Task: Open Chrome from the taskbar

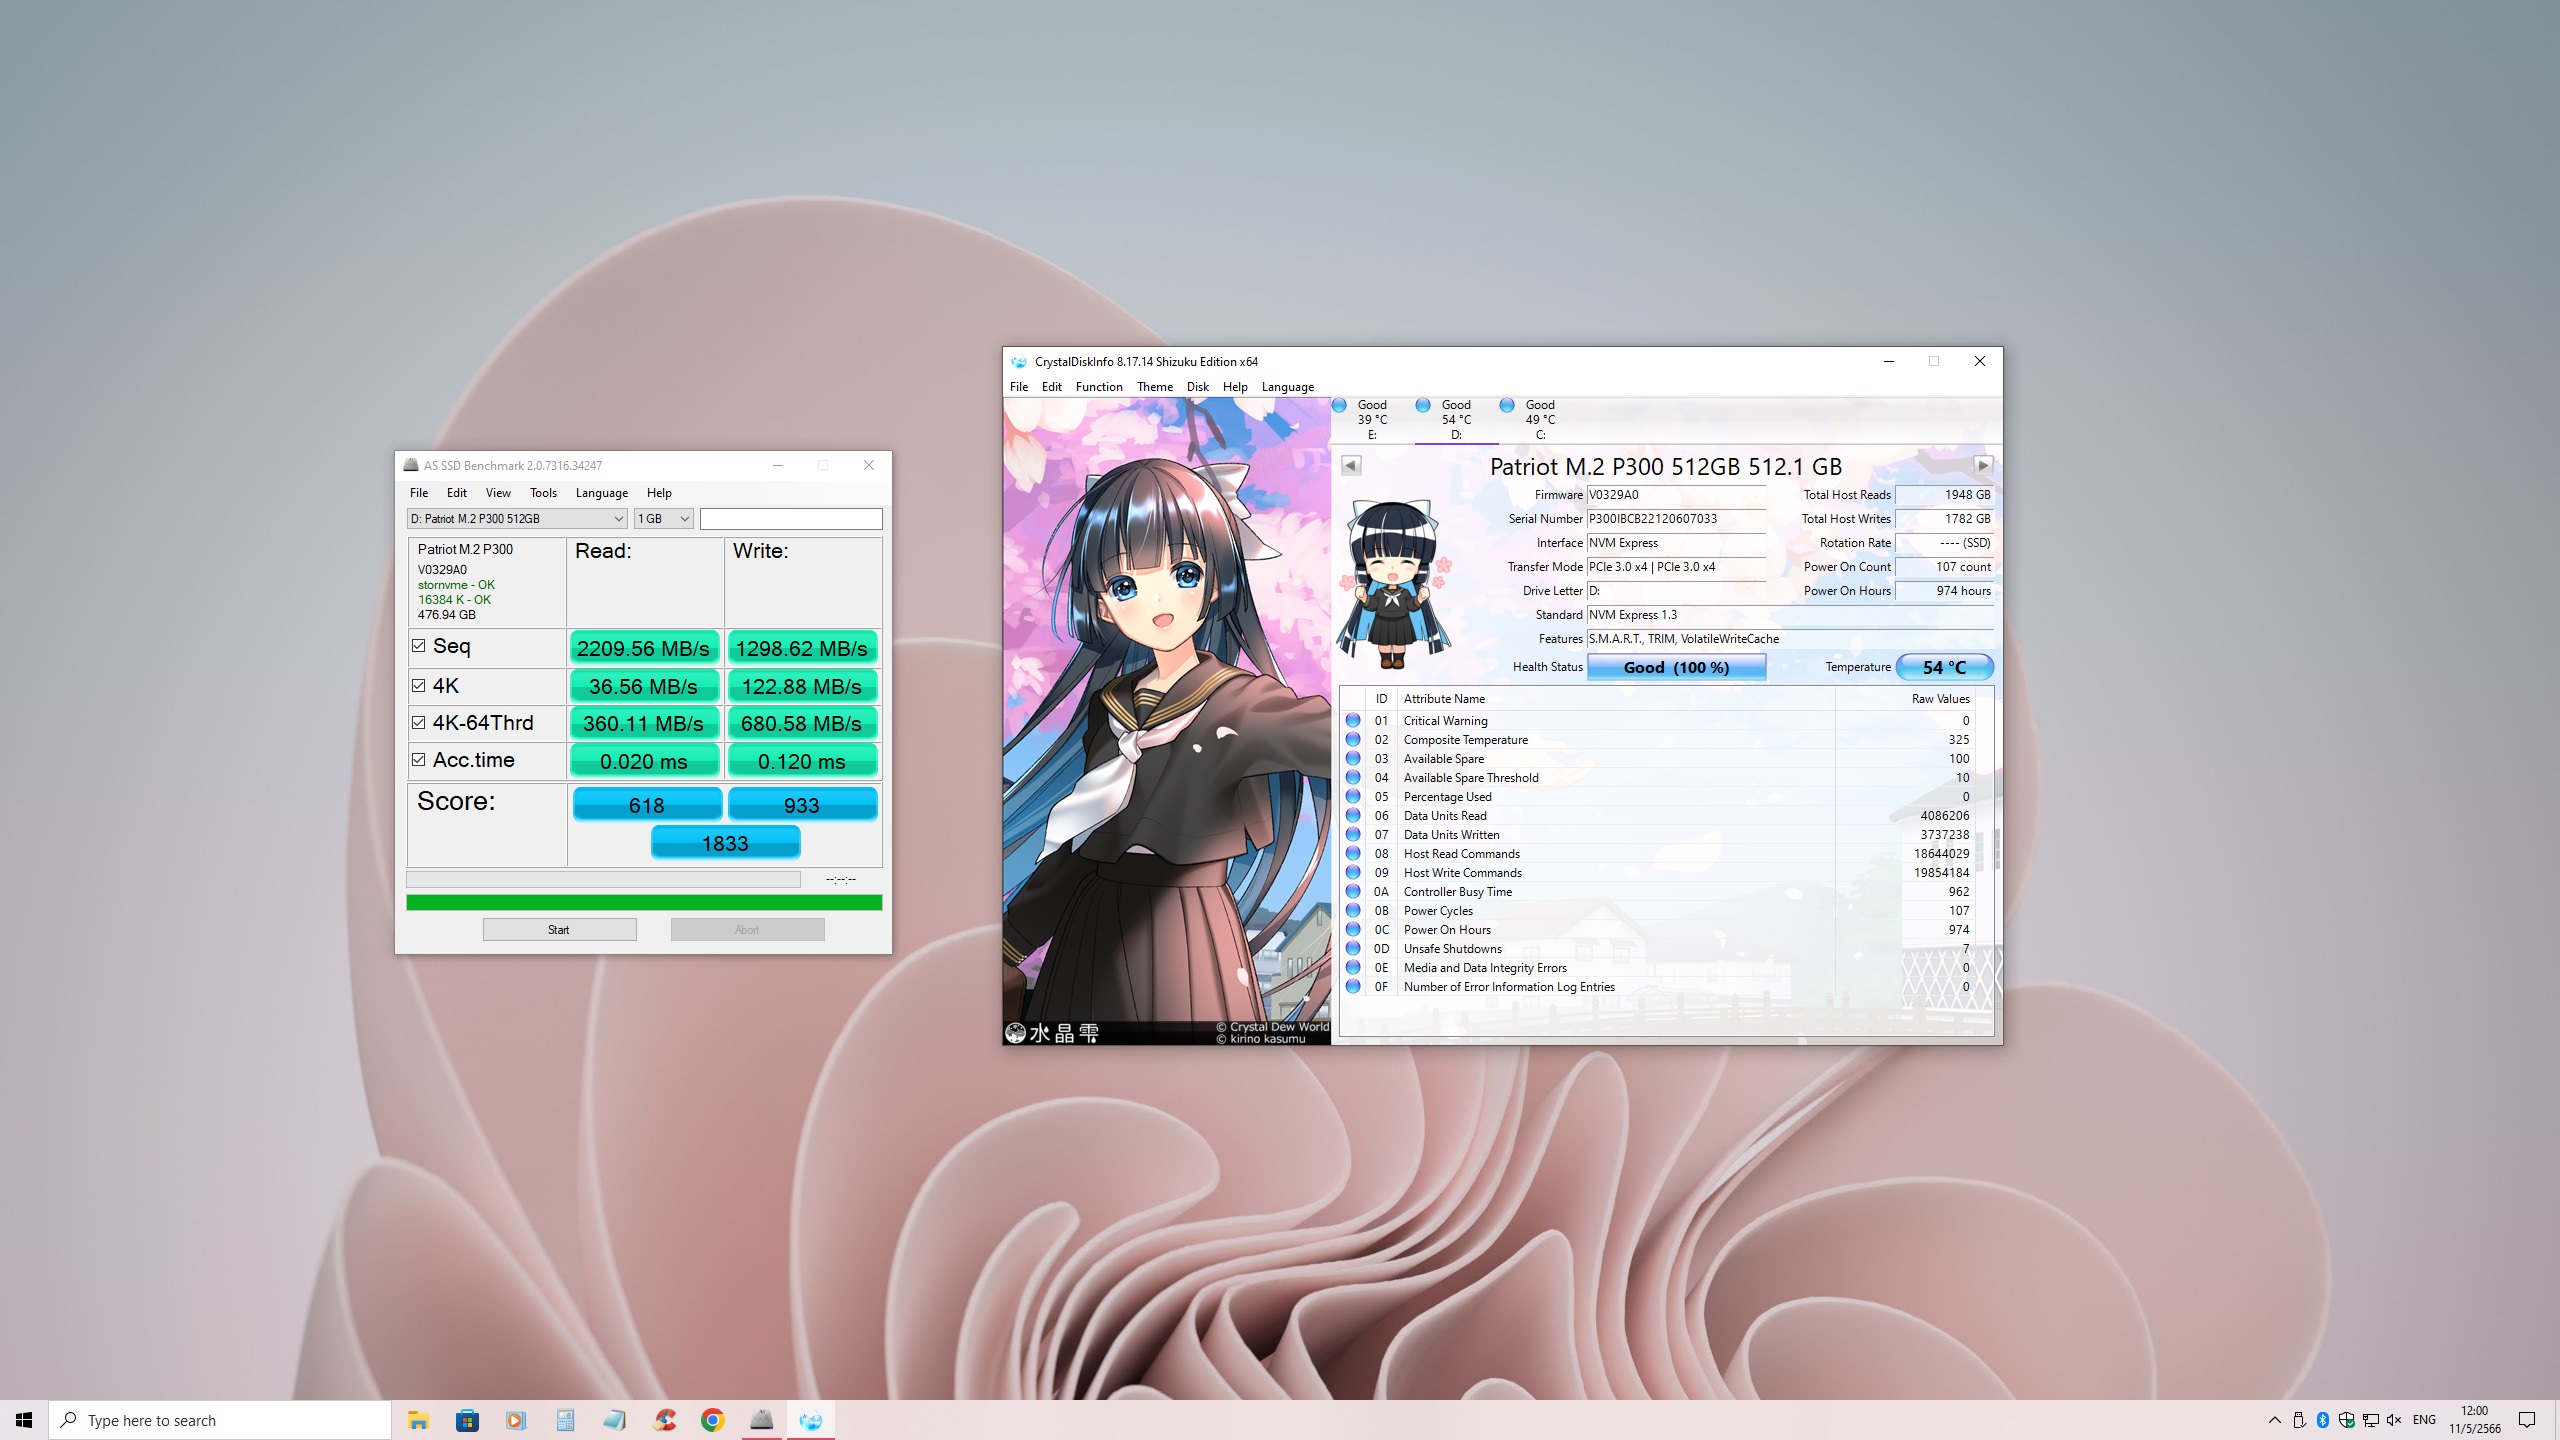Action: (712, 1420)
